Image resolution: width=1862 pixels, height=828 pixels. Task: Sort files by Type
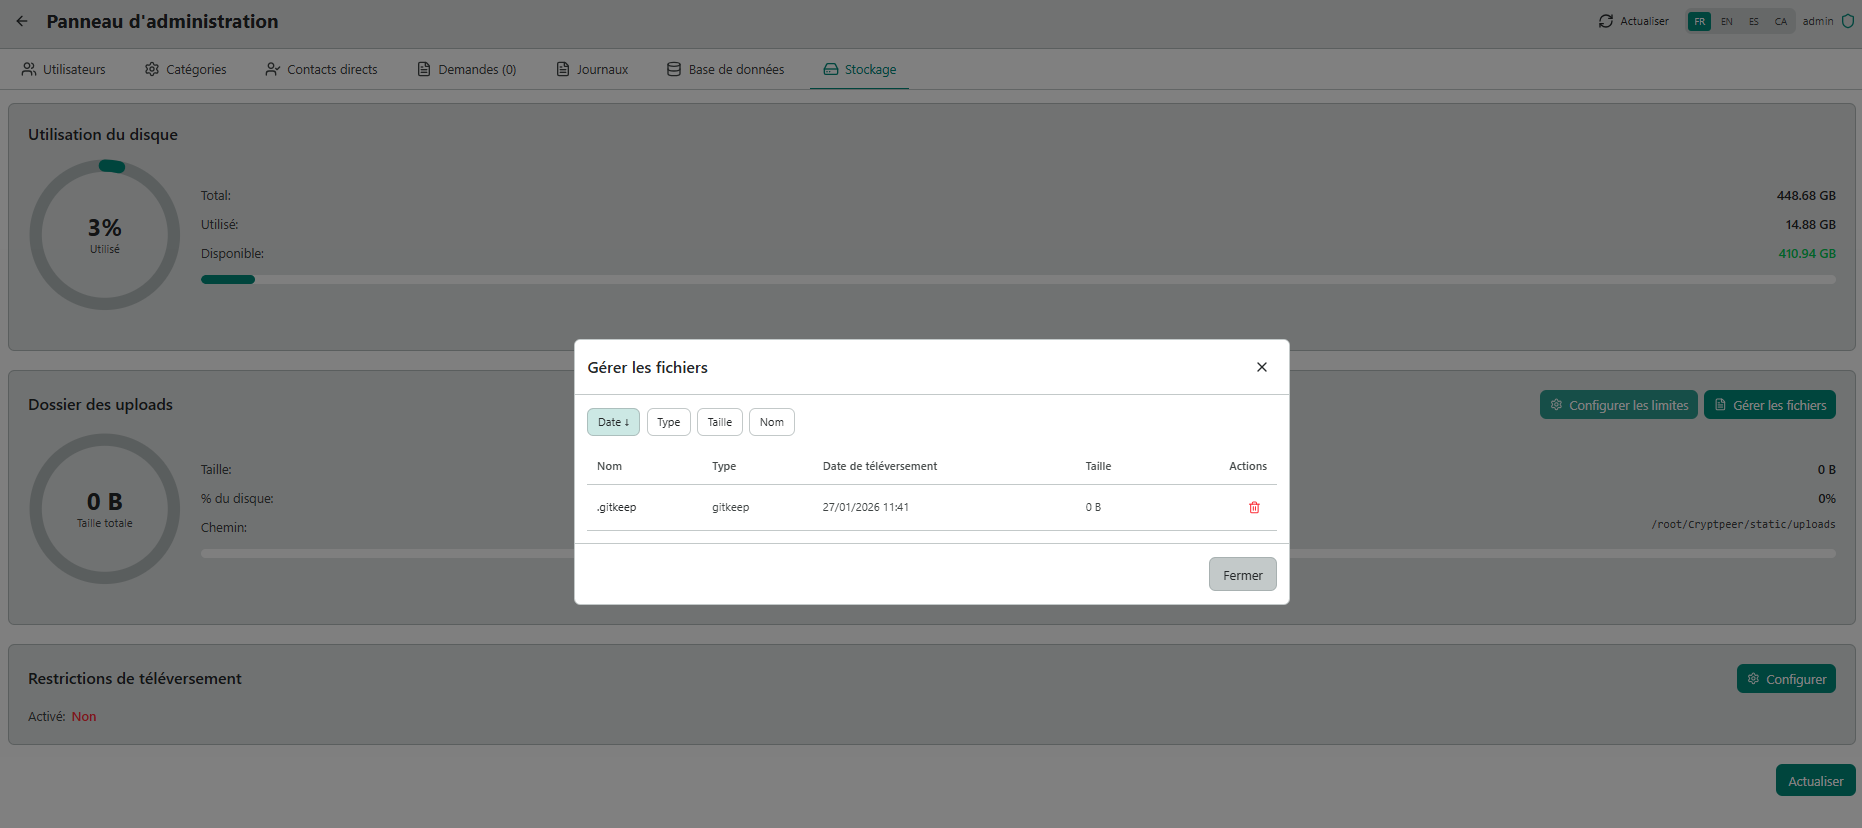668,422
